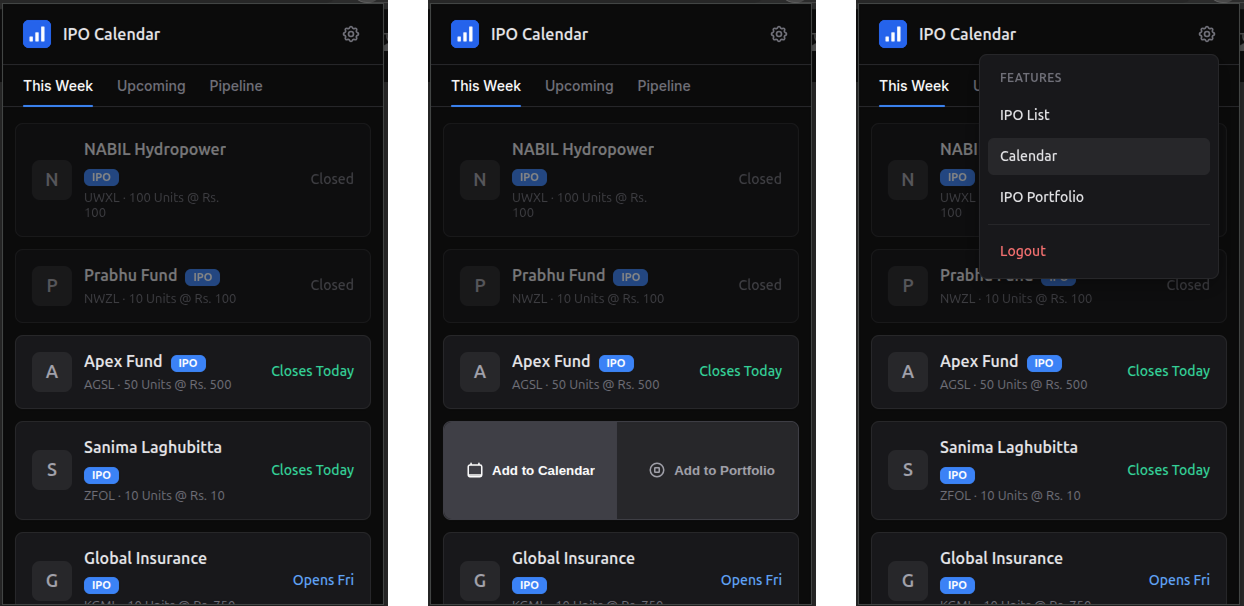Image resolution: width=1244 pixels, height=606 pixels.
Task: Switch to the Upcoming tab
Action: click(151, 86)
